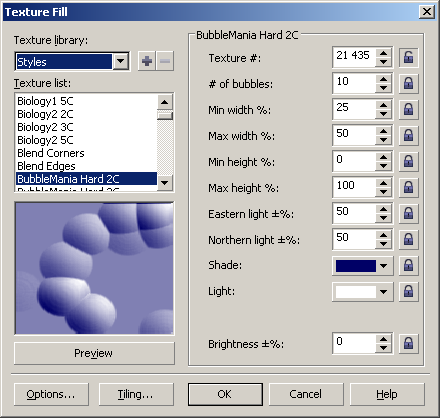Toggle the lock icon beside Texture #
This screenshot has height=418, width=440.
[x=408, y=57]
